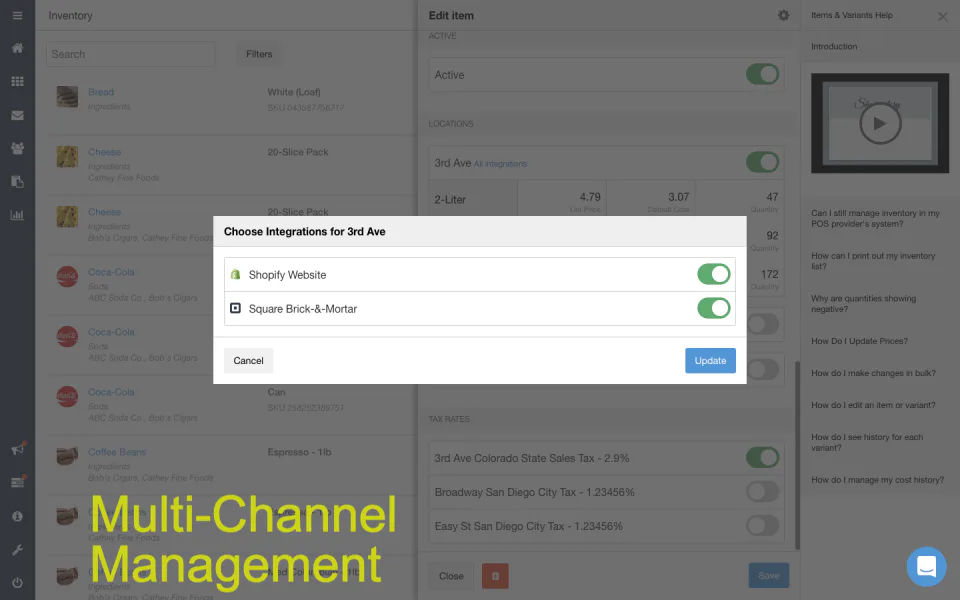Open help: see history for each variant

(x=867, y=442)
